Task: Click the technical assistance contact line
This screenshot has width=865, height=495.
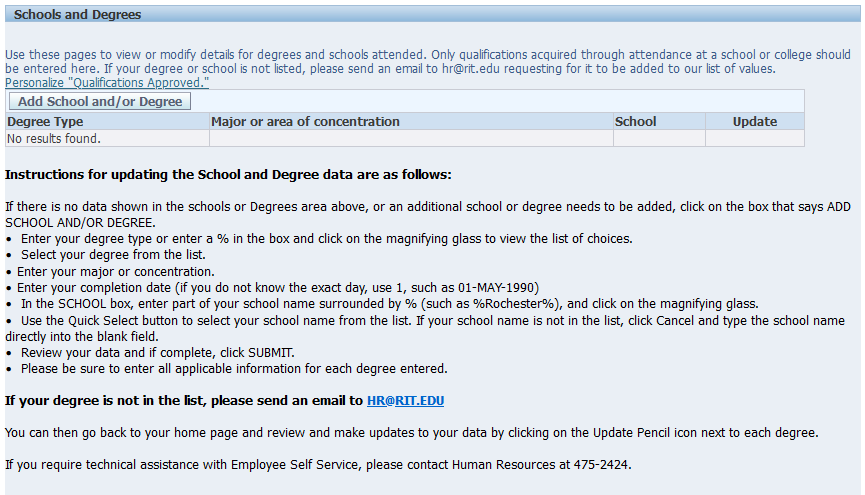Action: [318, 465]
